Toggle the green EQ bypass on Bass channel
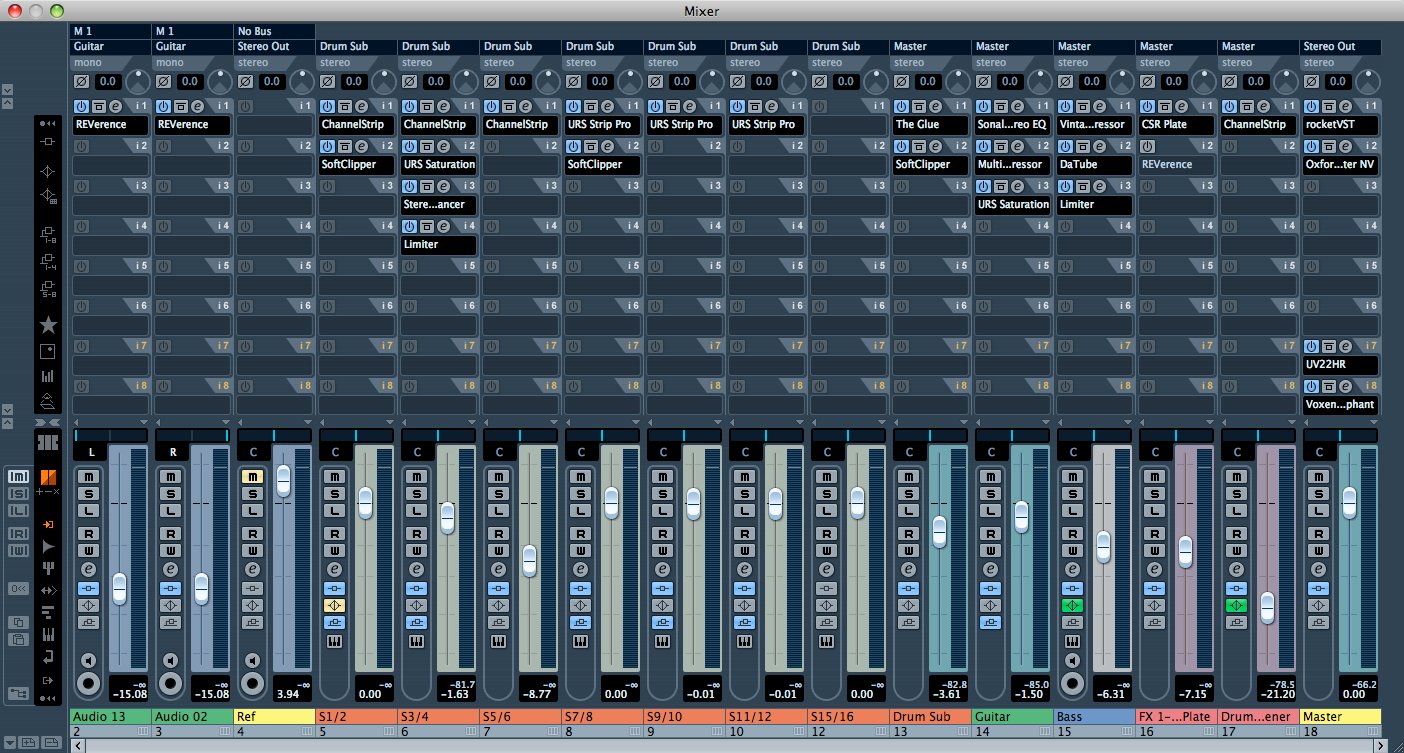Viewport: 1404px width, 753px height. pyautogui.click(x=1072, y=605)
